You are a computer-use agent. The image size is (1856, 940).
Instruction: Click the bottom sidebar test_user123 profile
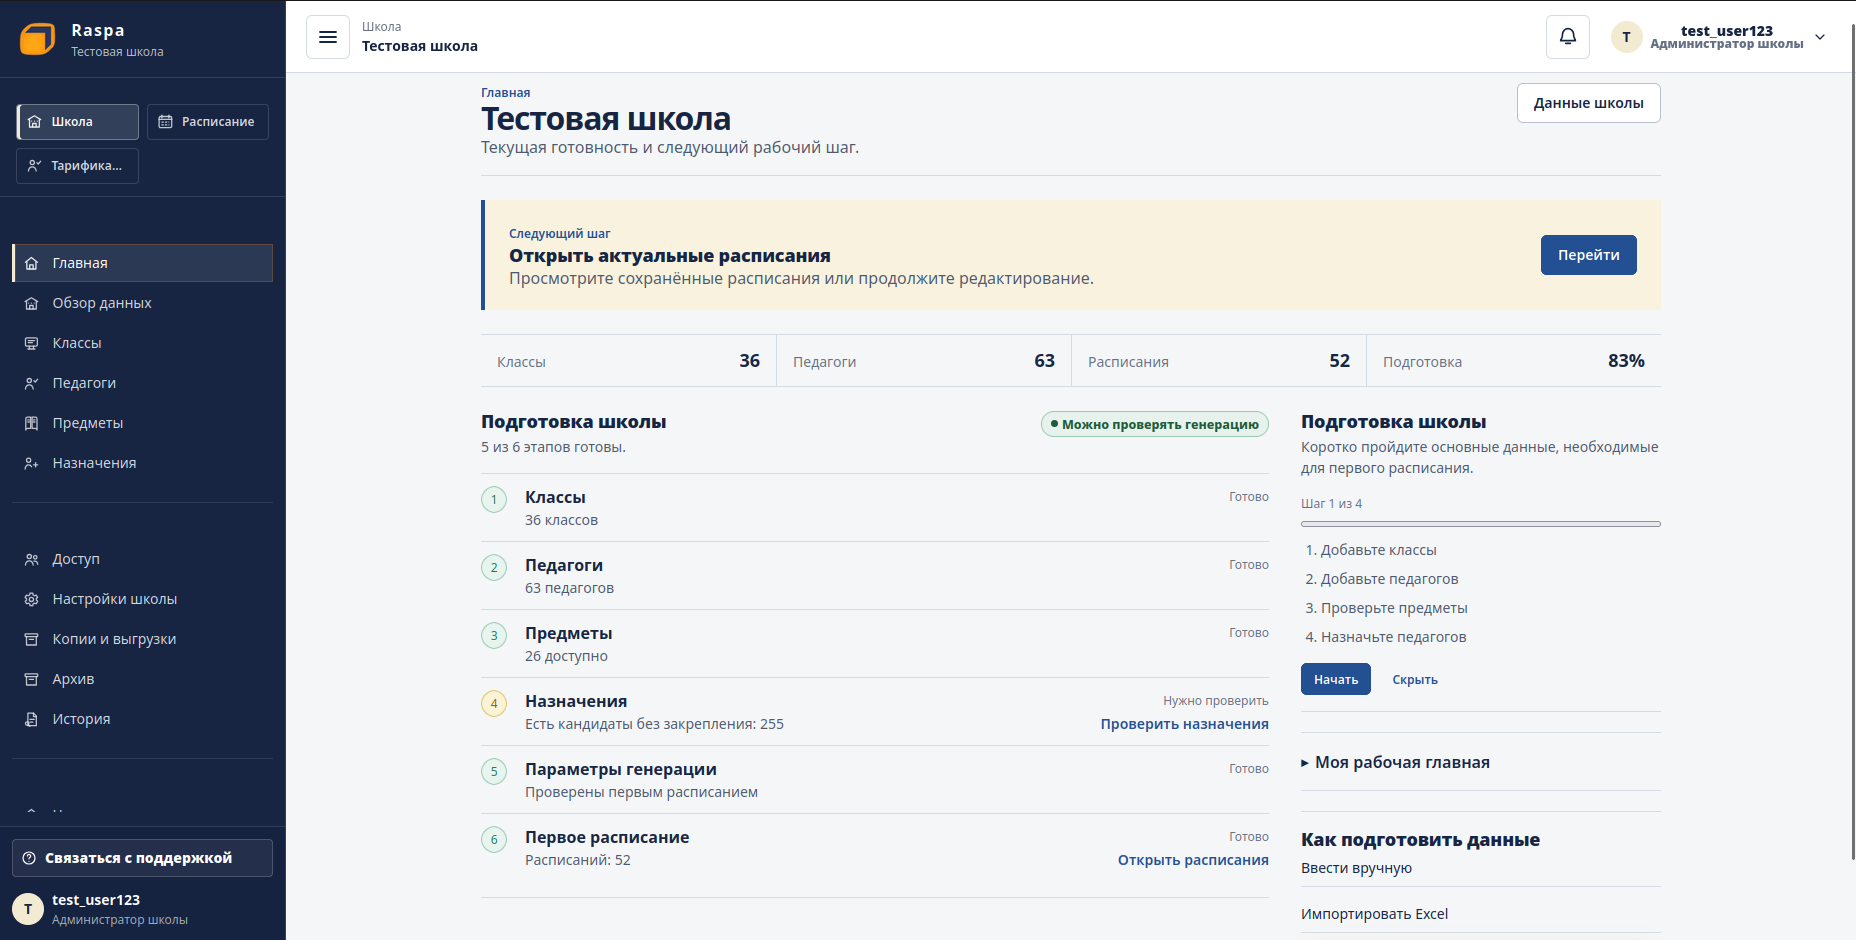(142, 909)
